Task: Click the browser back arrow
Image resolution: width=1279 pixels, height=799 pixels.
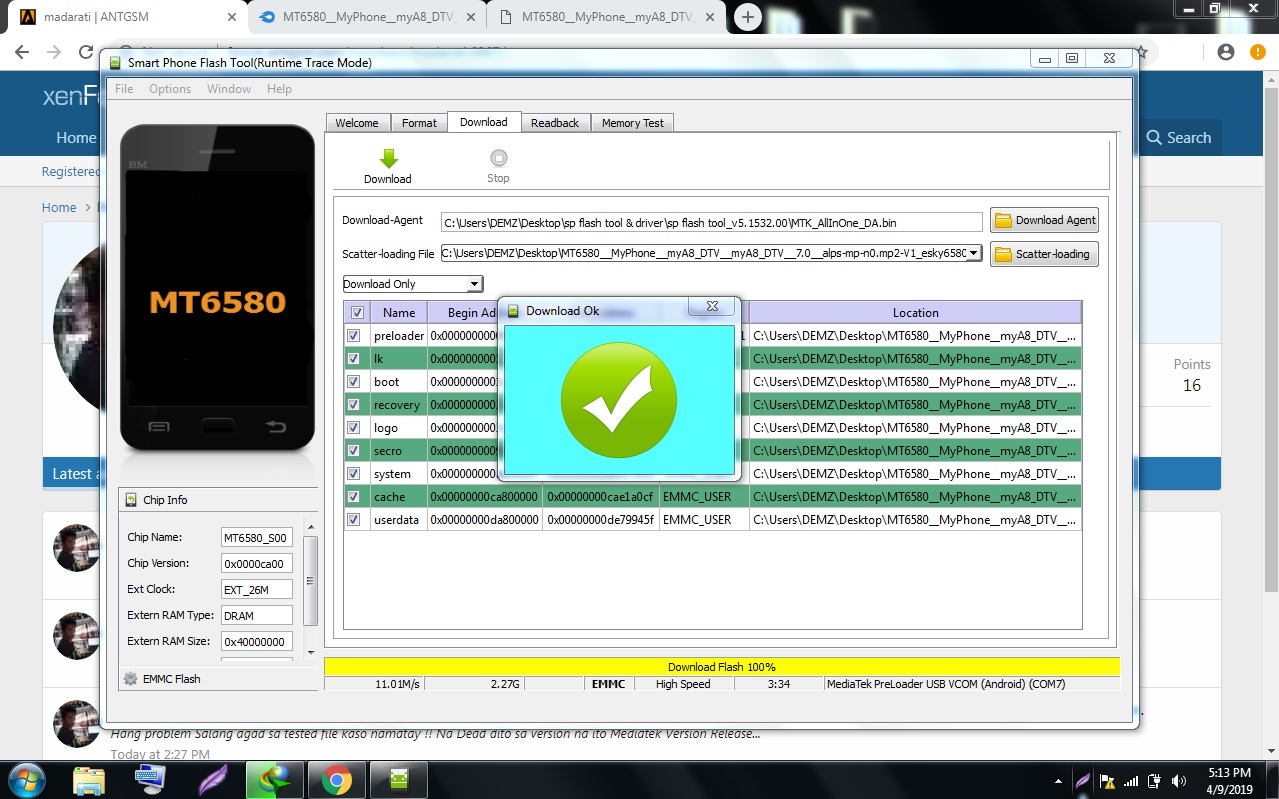Action: [22, 52]
